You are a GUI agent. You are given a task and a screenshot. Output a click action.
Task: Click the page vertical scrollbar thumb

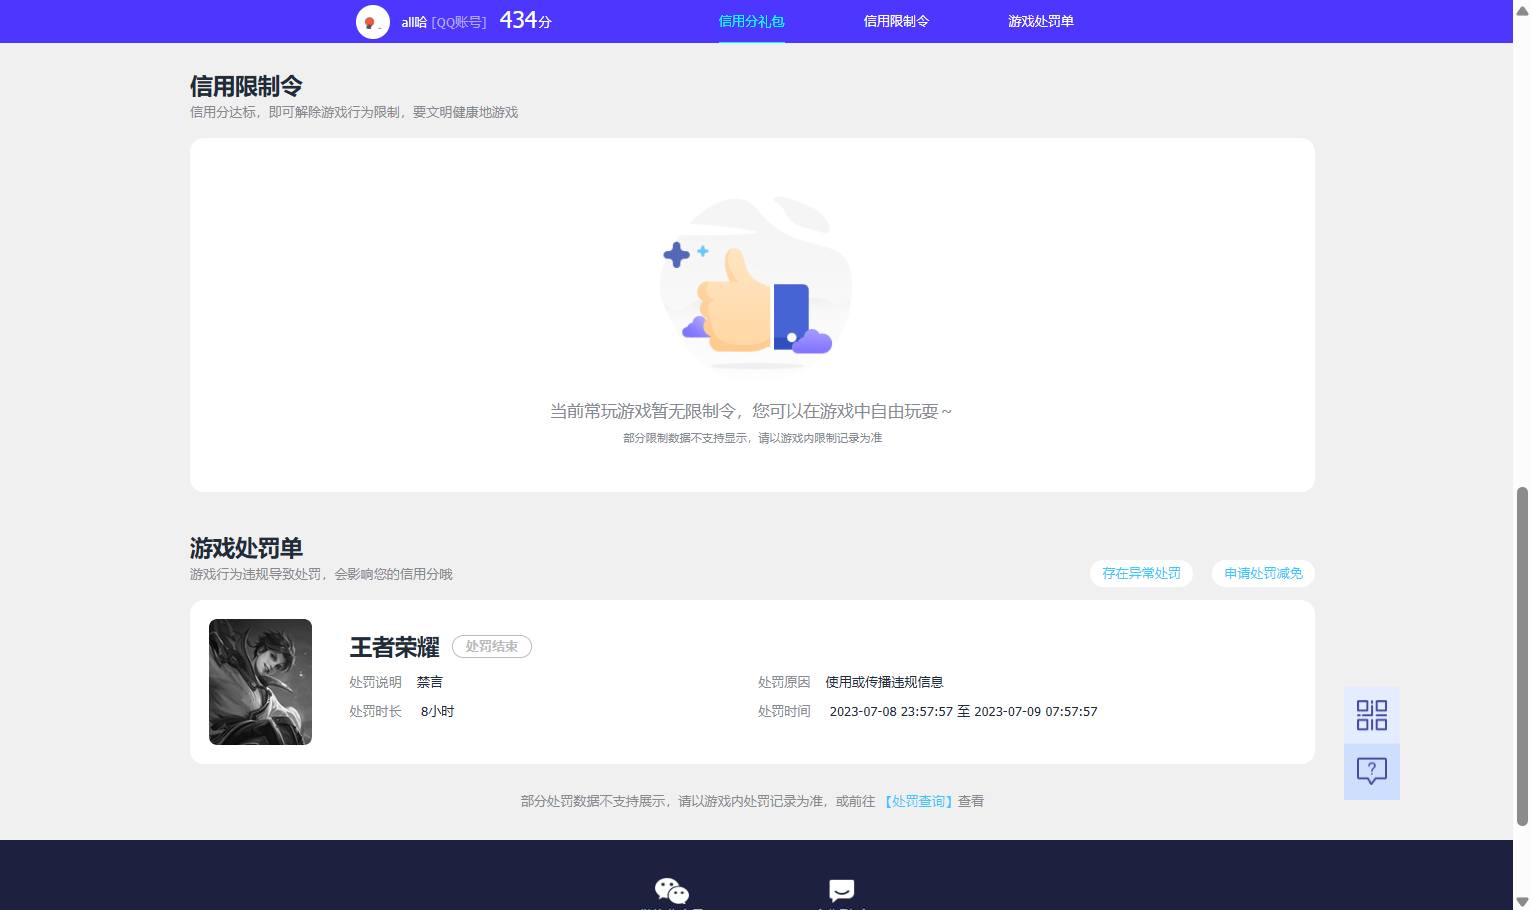coord(1522,656)
